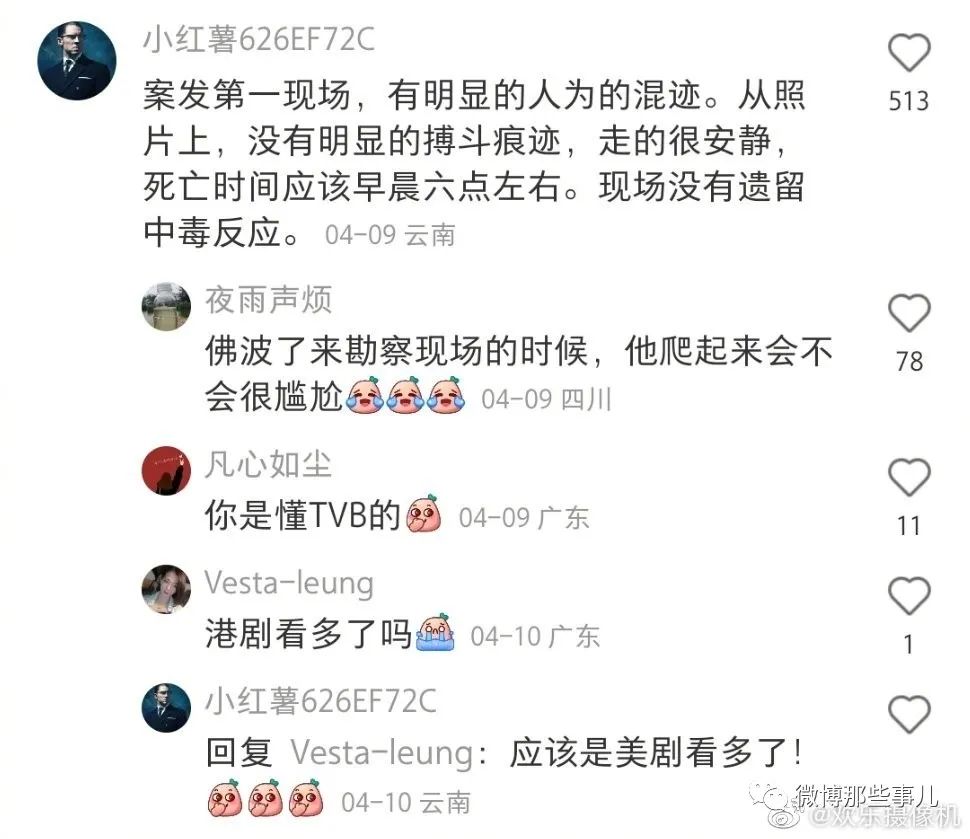Open avatar beside the bottom reply
This screenshot has width=970, height=839.
tap(166, 708)
